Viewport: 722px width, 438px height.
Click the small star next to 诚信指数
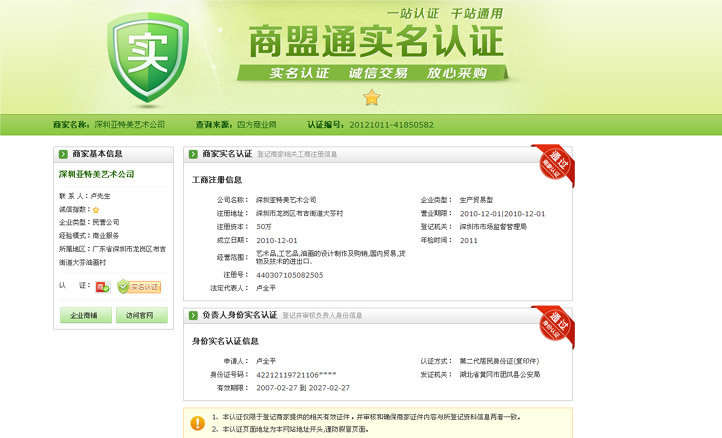pyautogui.click(x=96, y=210)
